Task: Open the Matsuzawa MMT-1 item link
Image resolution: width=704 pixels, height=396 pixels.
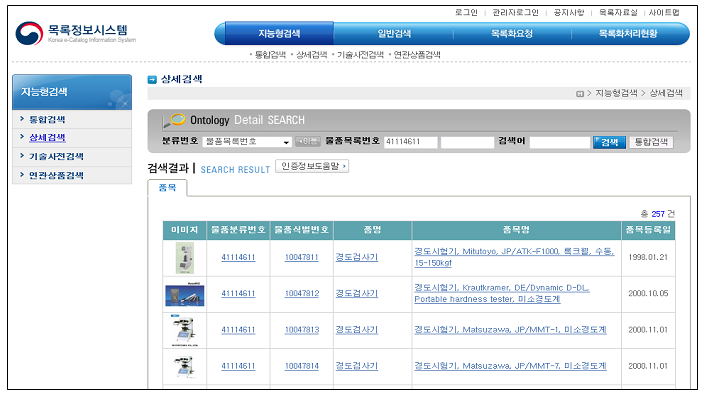Action: (x=510, y=330)
